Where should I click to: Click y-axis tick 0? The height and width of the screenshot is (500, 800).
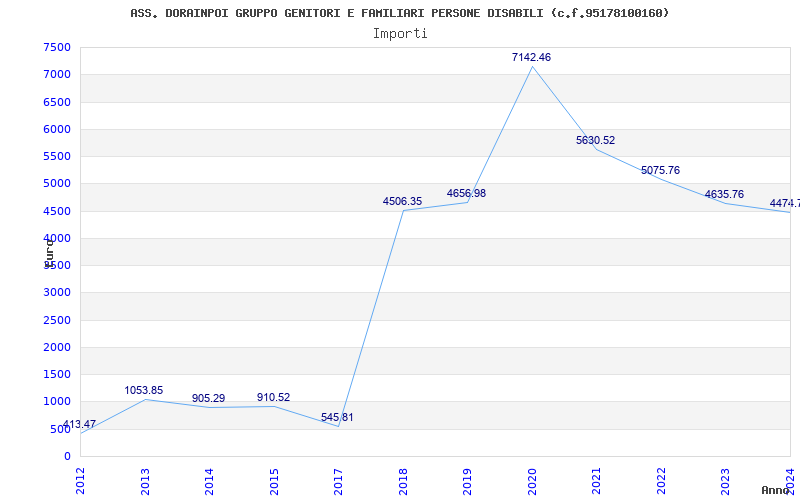tap(67, 456)
